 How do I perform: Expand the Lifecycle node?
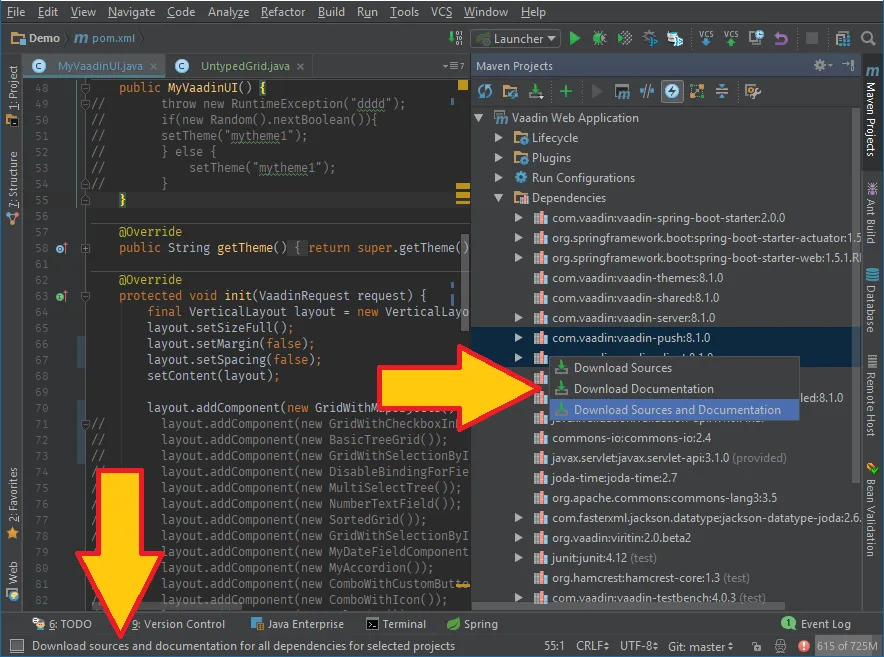click(x=500, y=138)
